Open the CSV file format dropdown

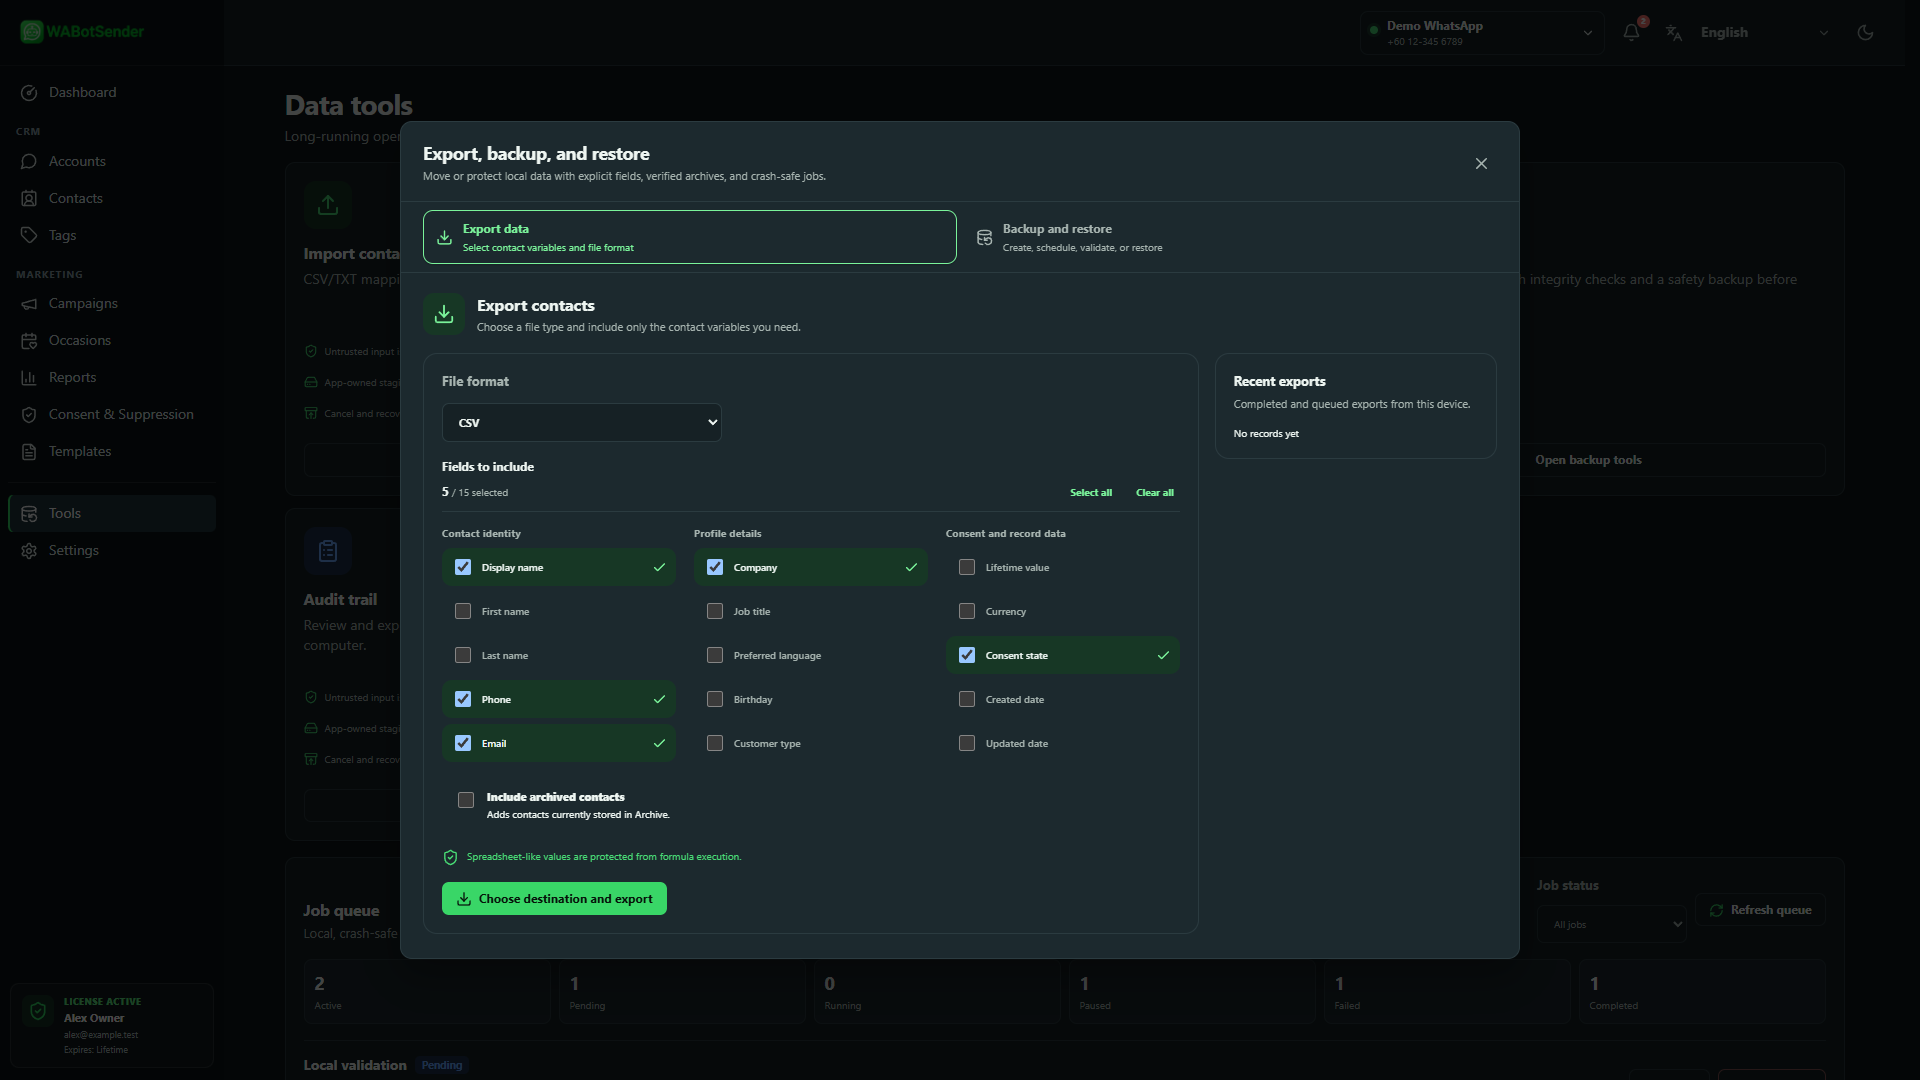(582, 422)
